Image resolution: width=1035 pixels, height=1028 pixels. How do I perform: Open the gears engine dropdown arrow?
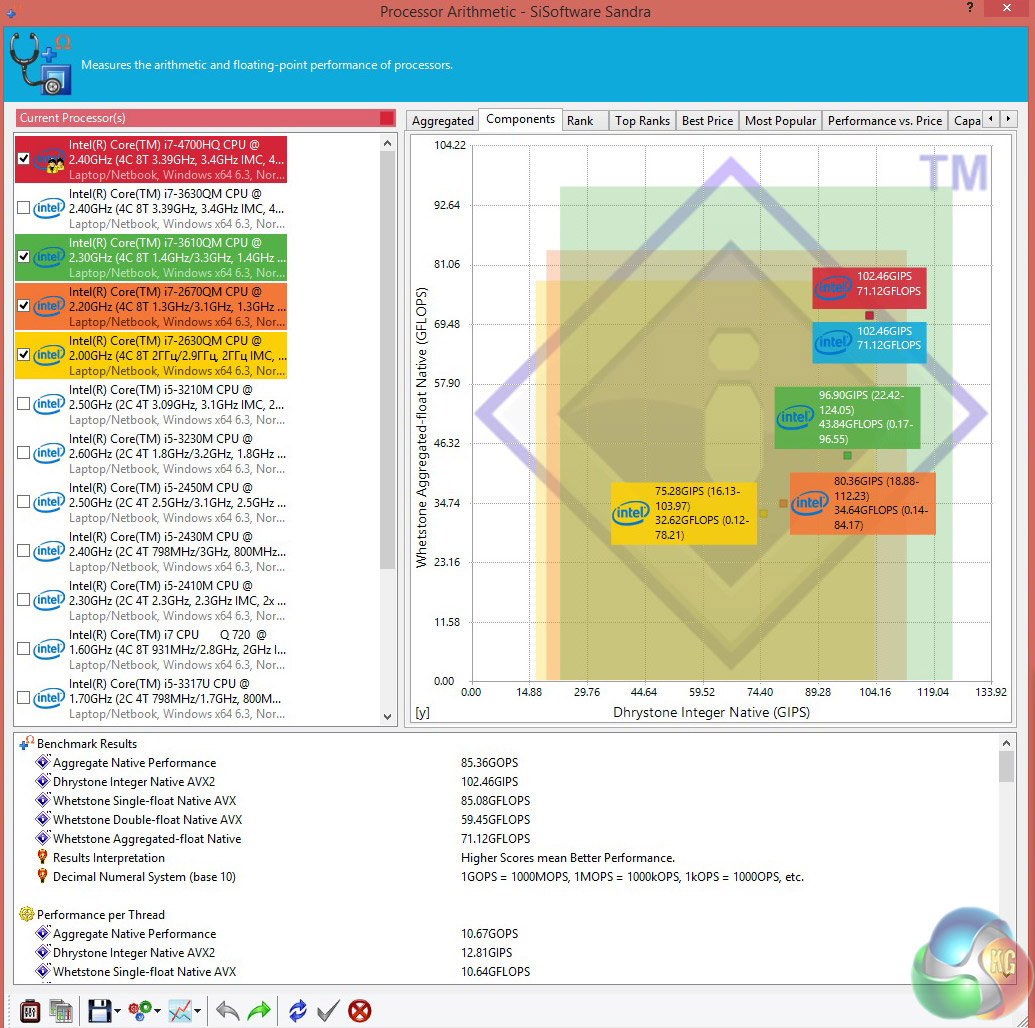(157, 1011)
